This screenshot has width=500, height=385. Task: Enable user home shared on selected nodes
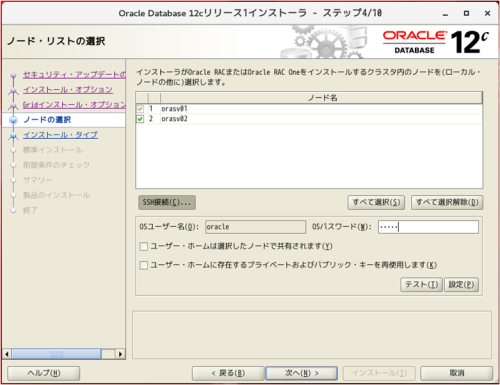point(144,246)
